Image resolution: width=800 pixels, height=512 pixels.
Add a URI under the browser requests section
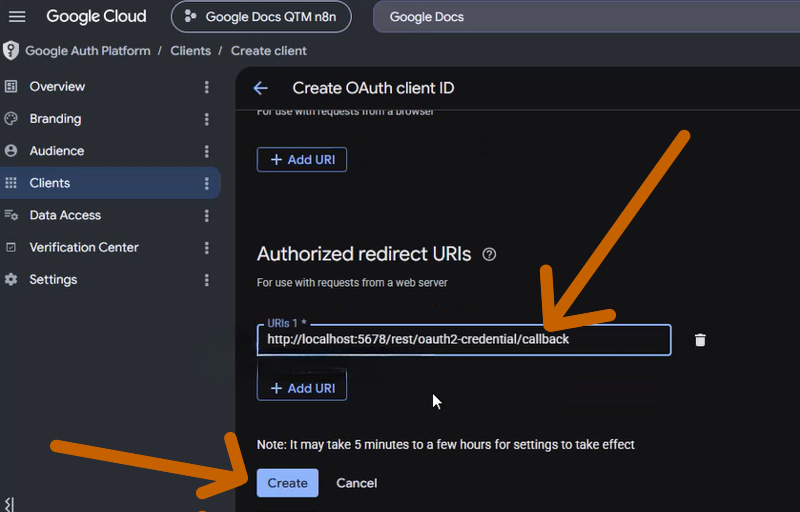[x=302, y=160]
